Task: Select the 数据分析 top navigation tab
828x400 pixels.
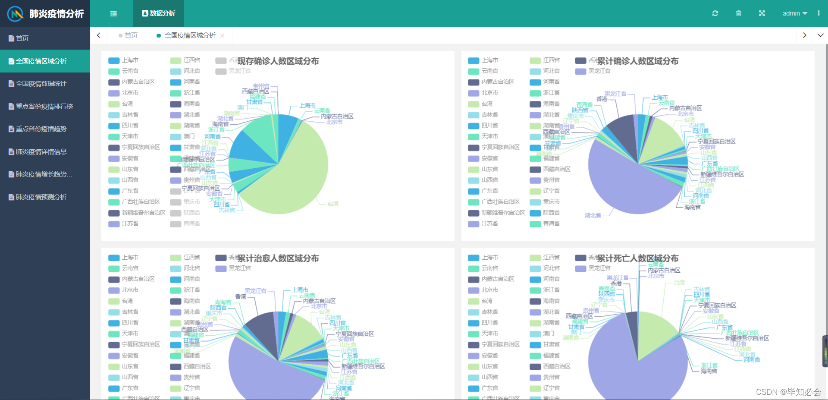Action: 158,13
